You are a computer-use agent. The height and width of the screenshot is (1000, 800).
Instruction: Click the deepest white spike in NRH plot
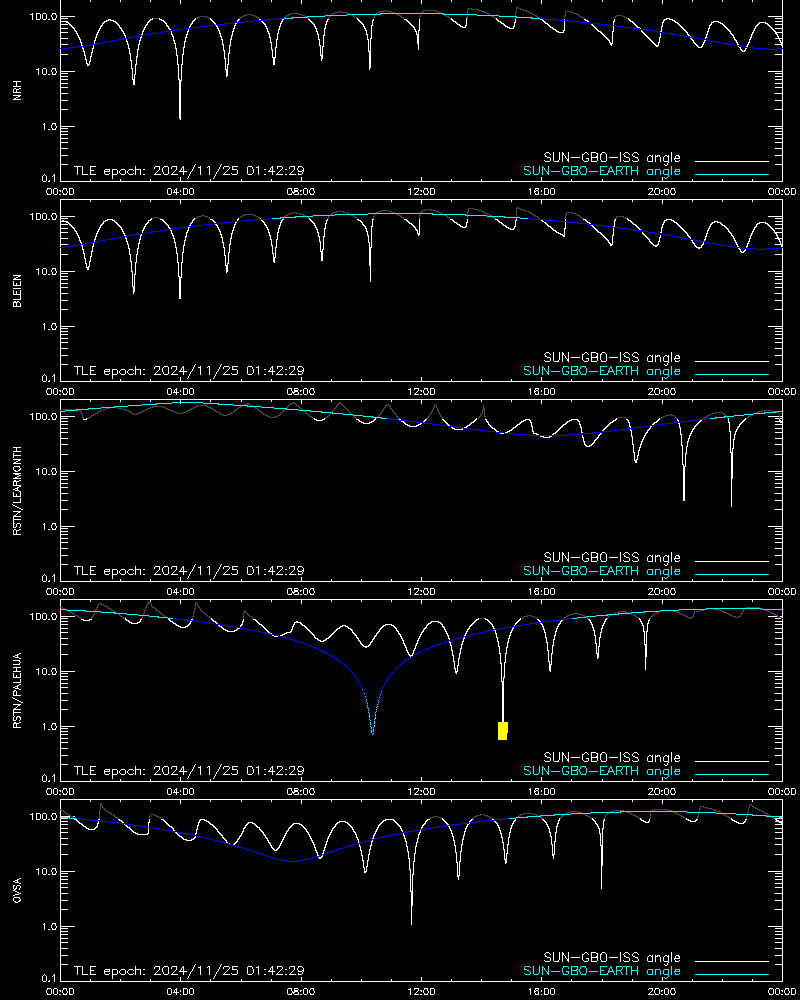coord(180,117)
